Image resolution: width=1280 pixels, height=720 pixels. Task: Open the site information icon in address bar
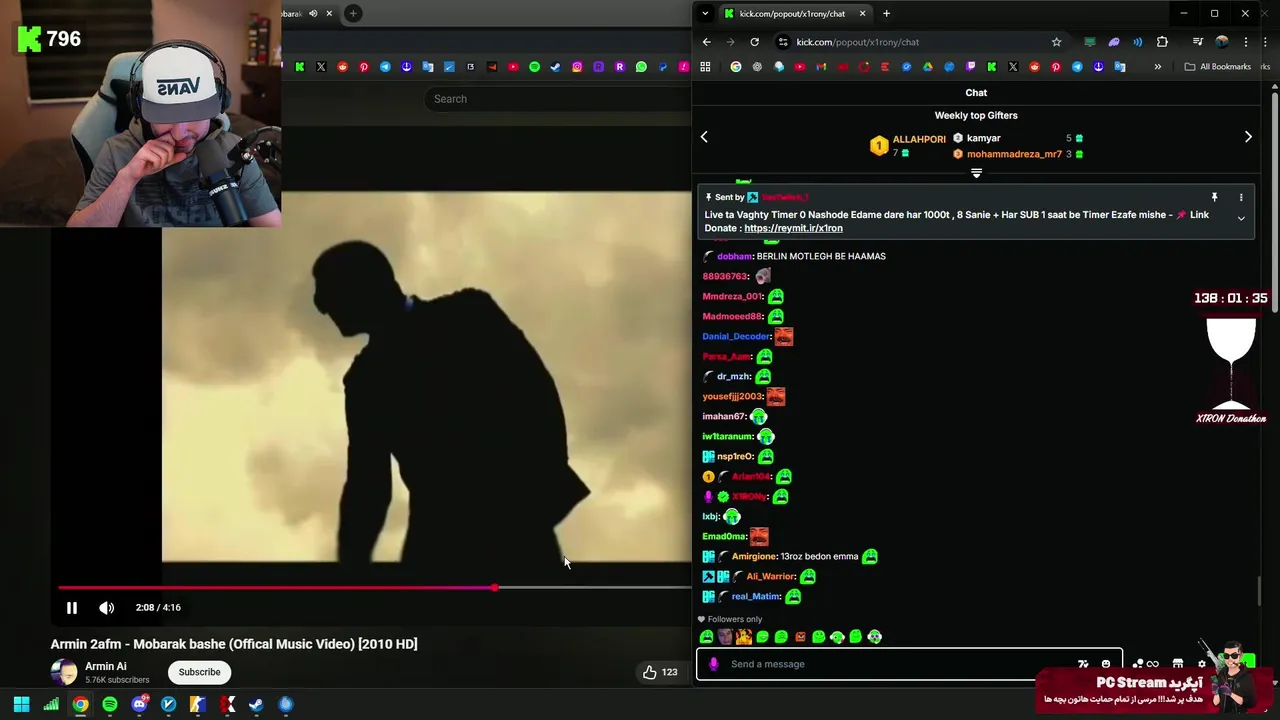tap(783, 42)
